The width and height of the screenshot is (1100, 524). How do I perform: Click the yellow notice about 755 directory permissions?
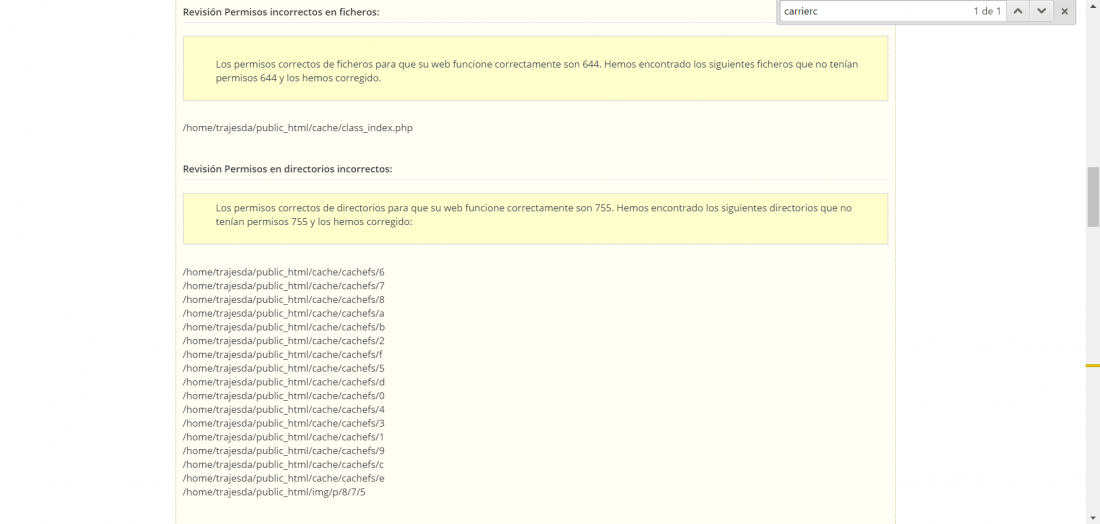pos(535,219)
